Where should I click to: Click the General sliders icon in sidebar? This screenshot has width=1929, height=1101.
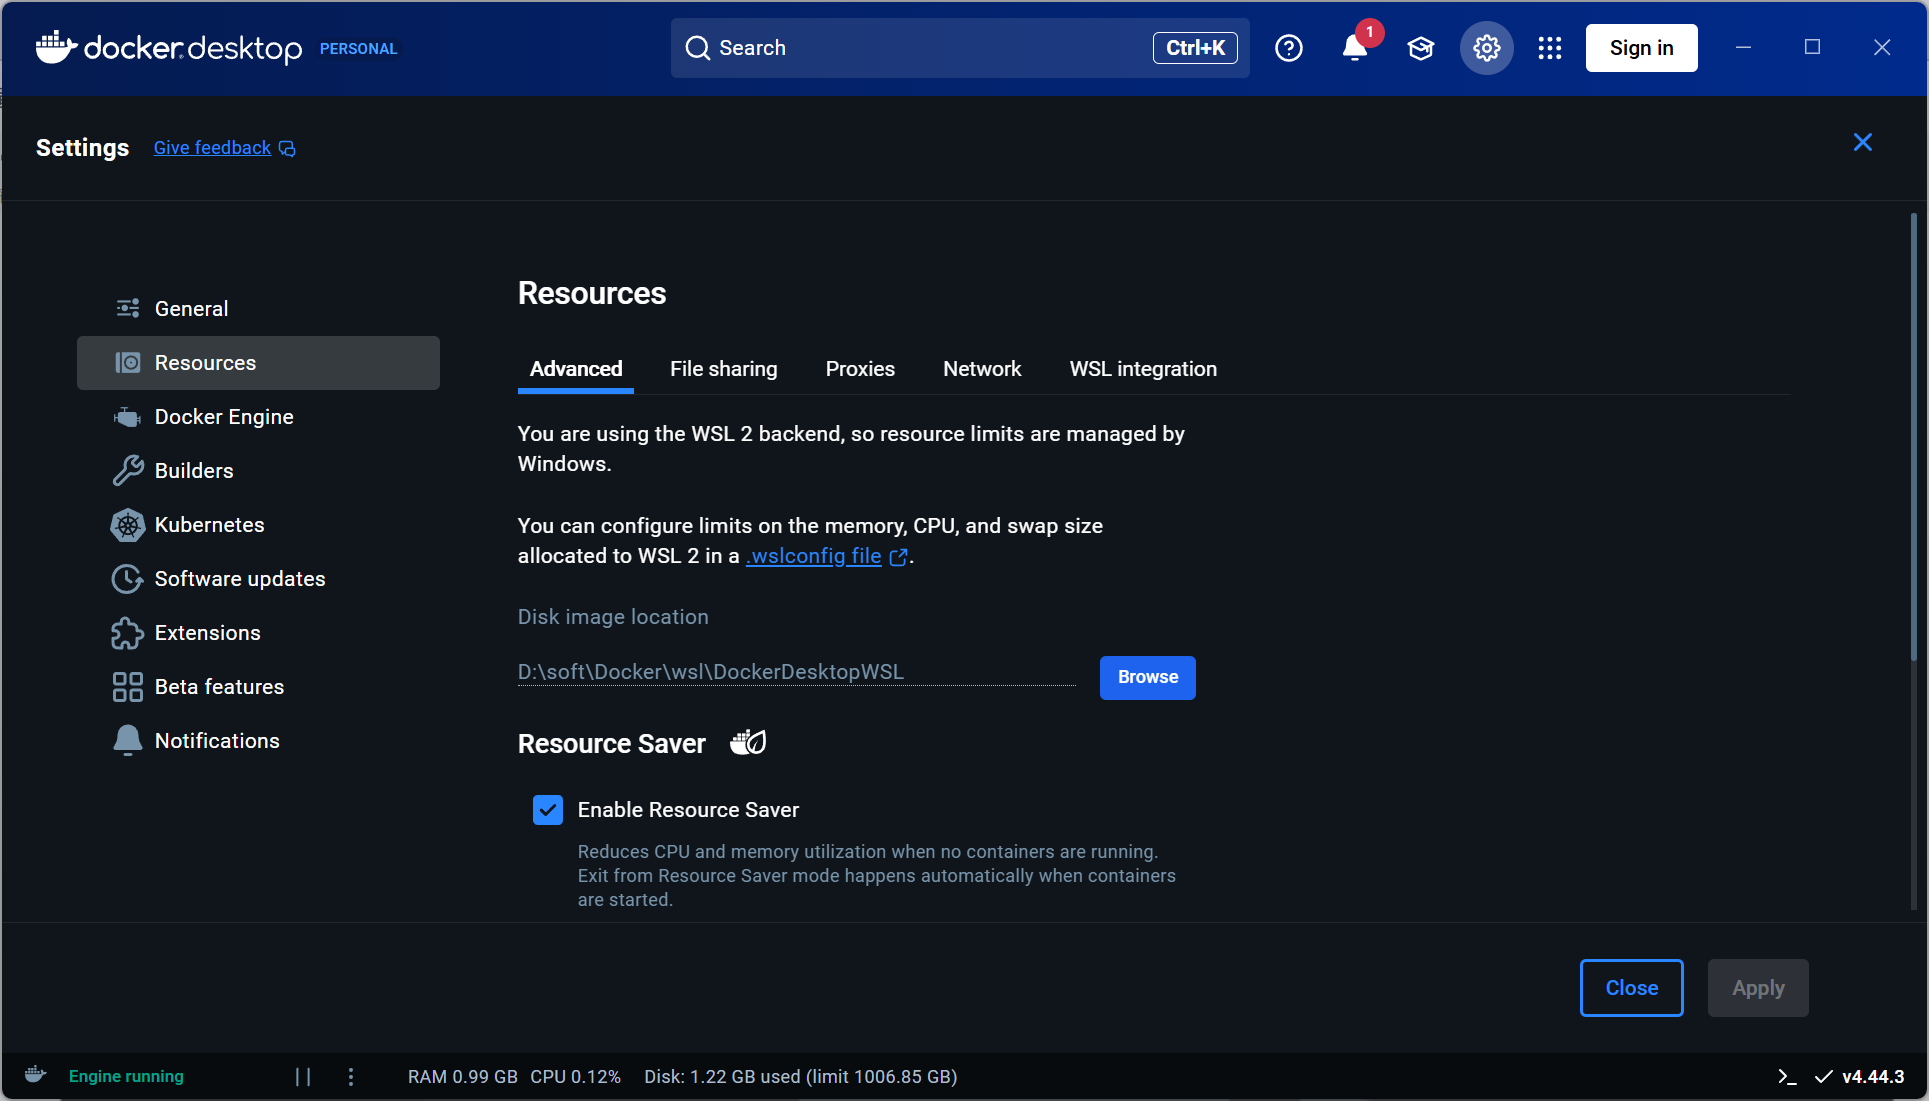pyautogui.click(x=128, y=308)
